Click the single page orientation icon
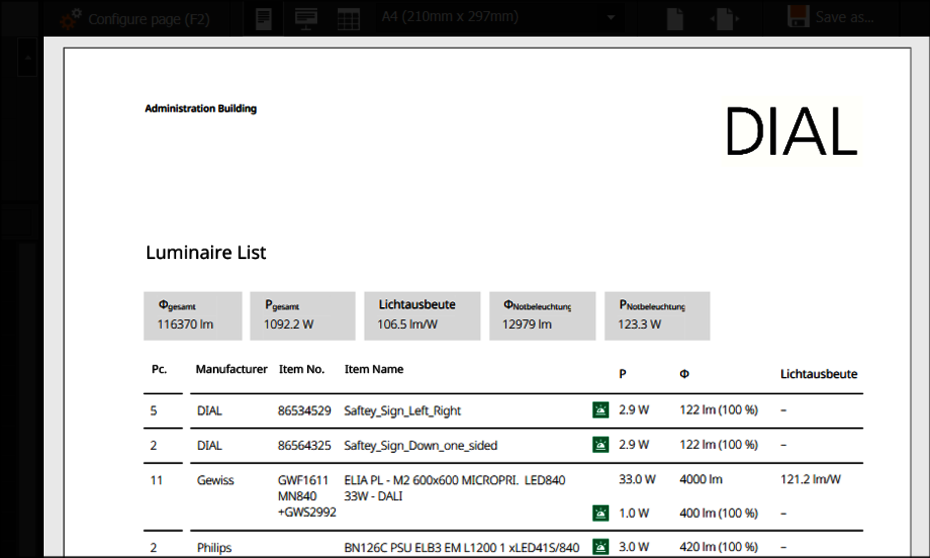Screen dimensions: 930x558 pyautogui.click(x=676, y=18)
